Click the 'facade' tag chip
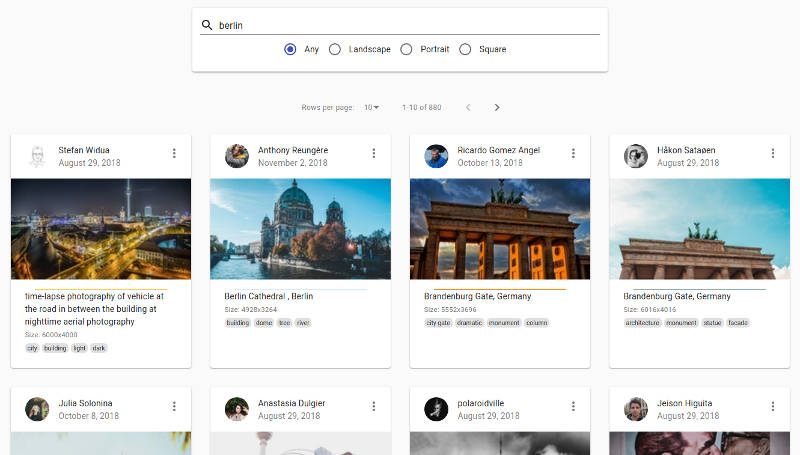 pyautogui.click(x=738, y=322)
